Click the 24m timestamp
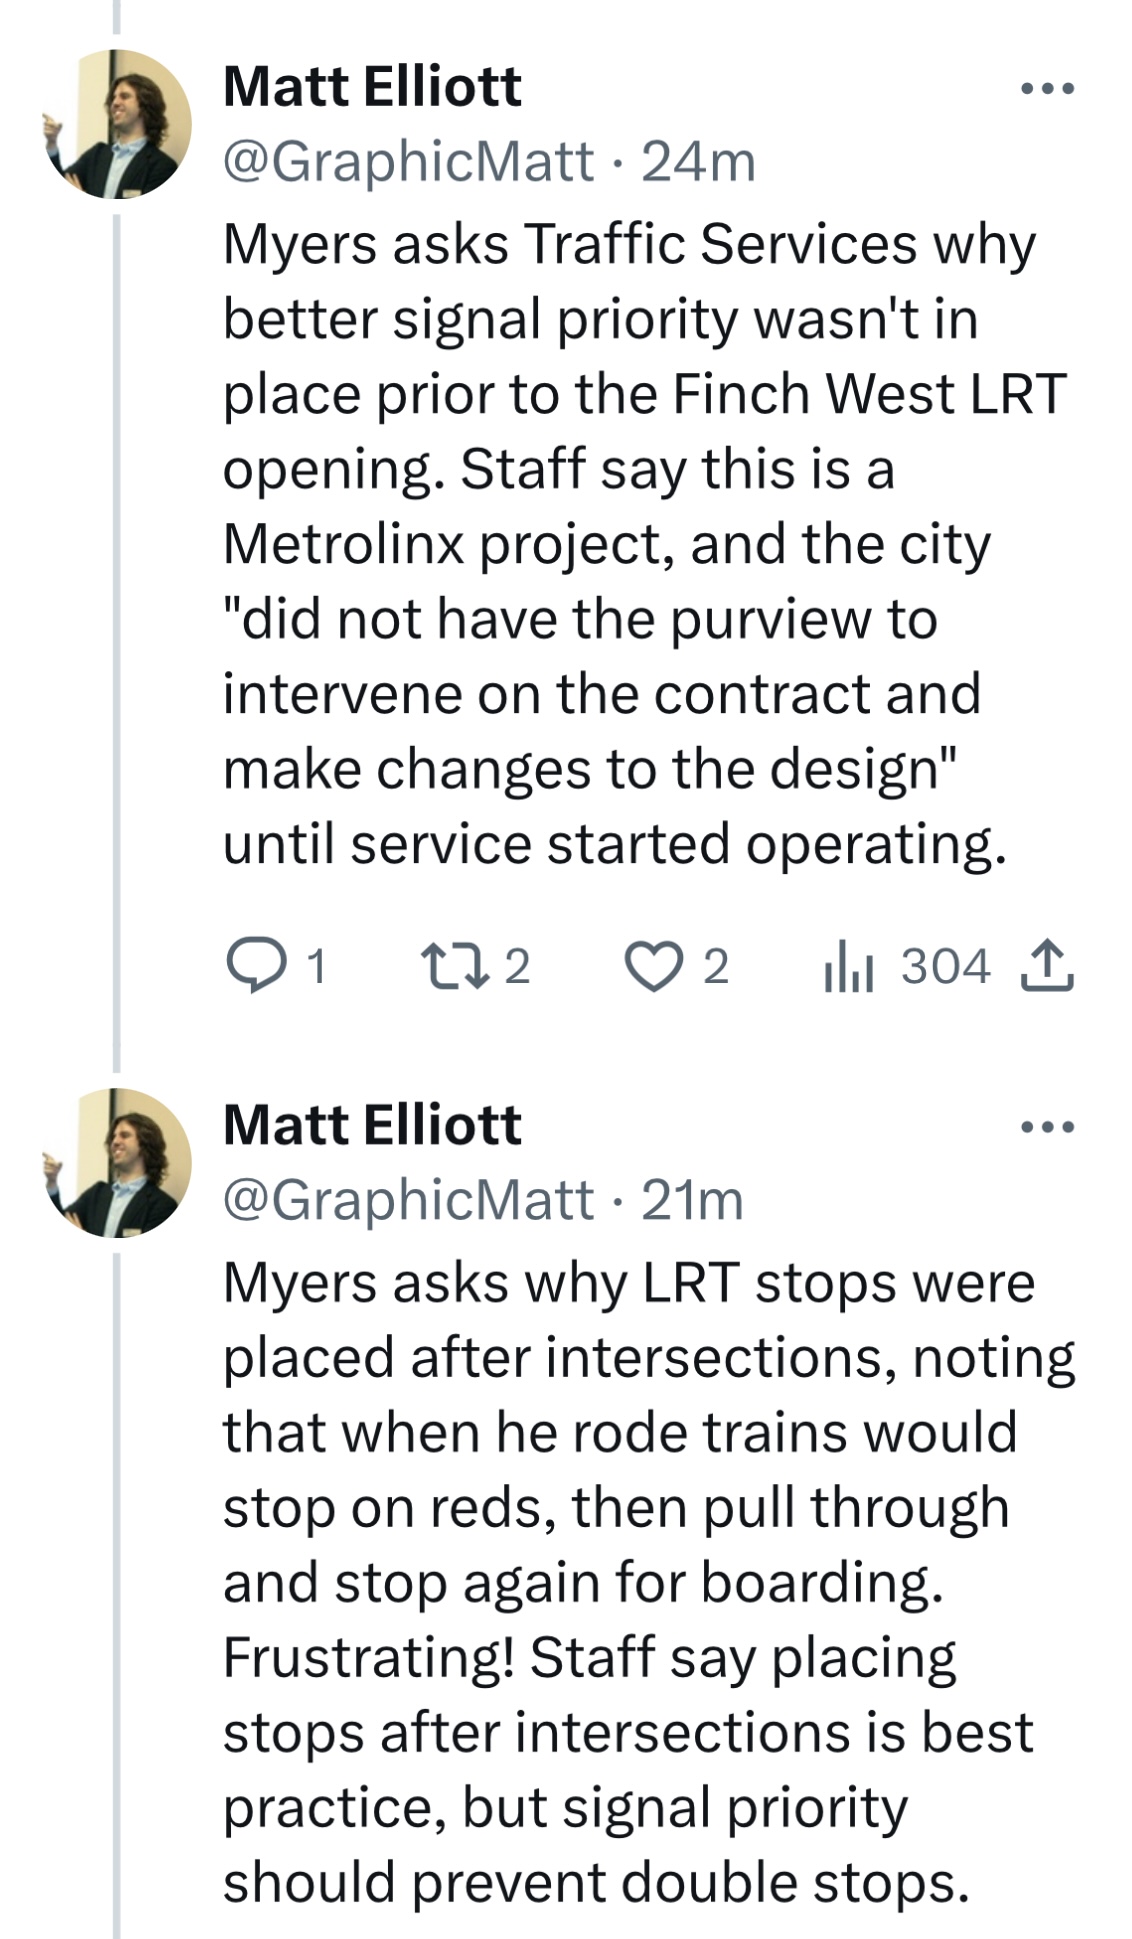 [x=698, y=162]
